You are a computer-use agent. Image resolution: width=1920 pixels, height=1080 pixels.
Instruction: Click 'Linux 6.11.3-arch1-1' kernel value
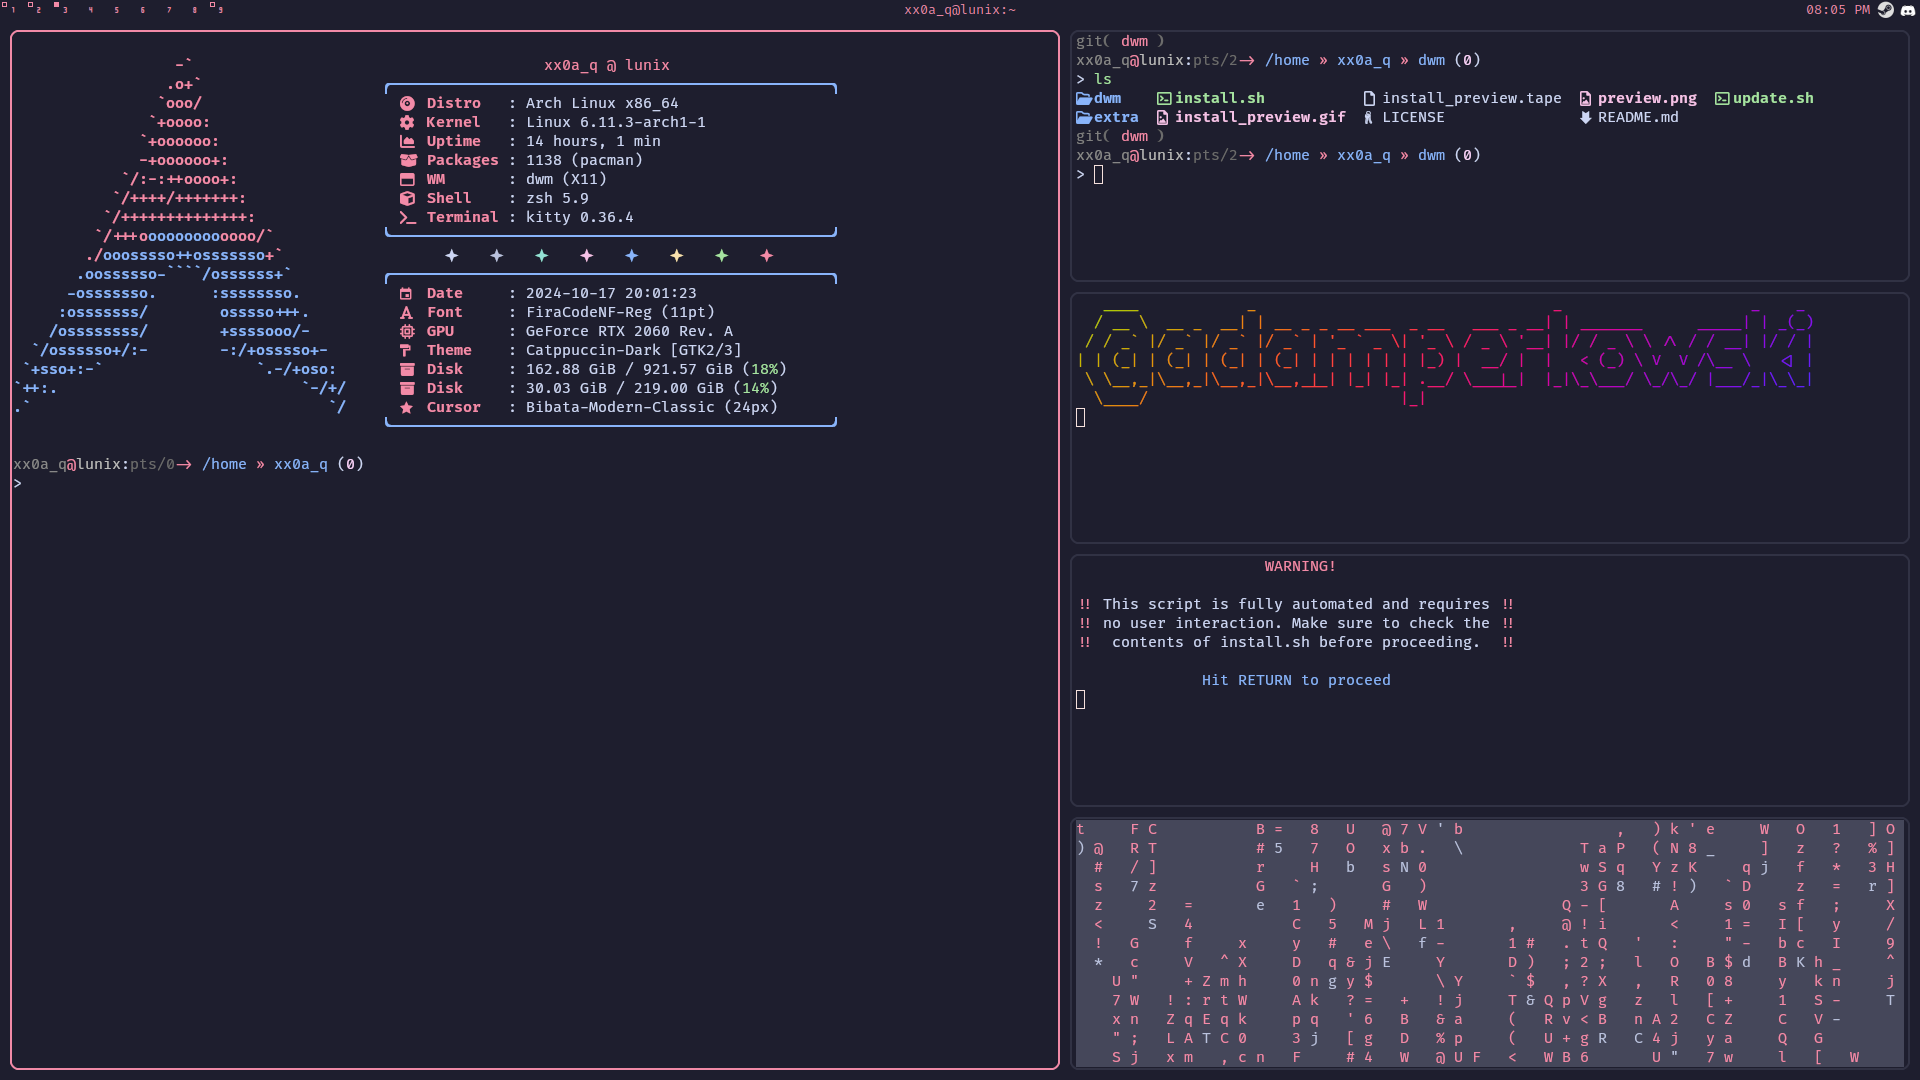pos(616,122)
